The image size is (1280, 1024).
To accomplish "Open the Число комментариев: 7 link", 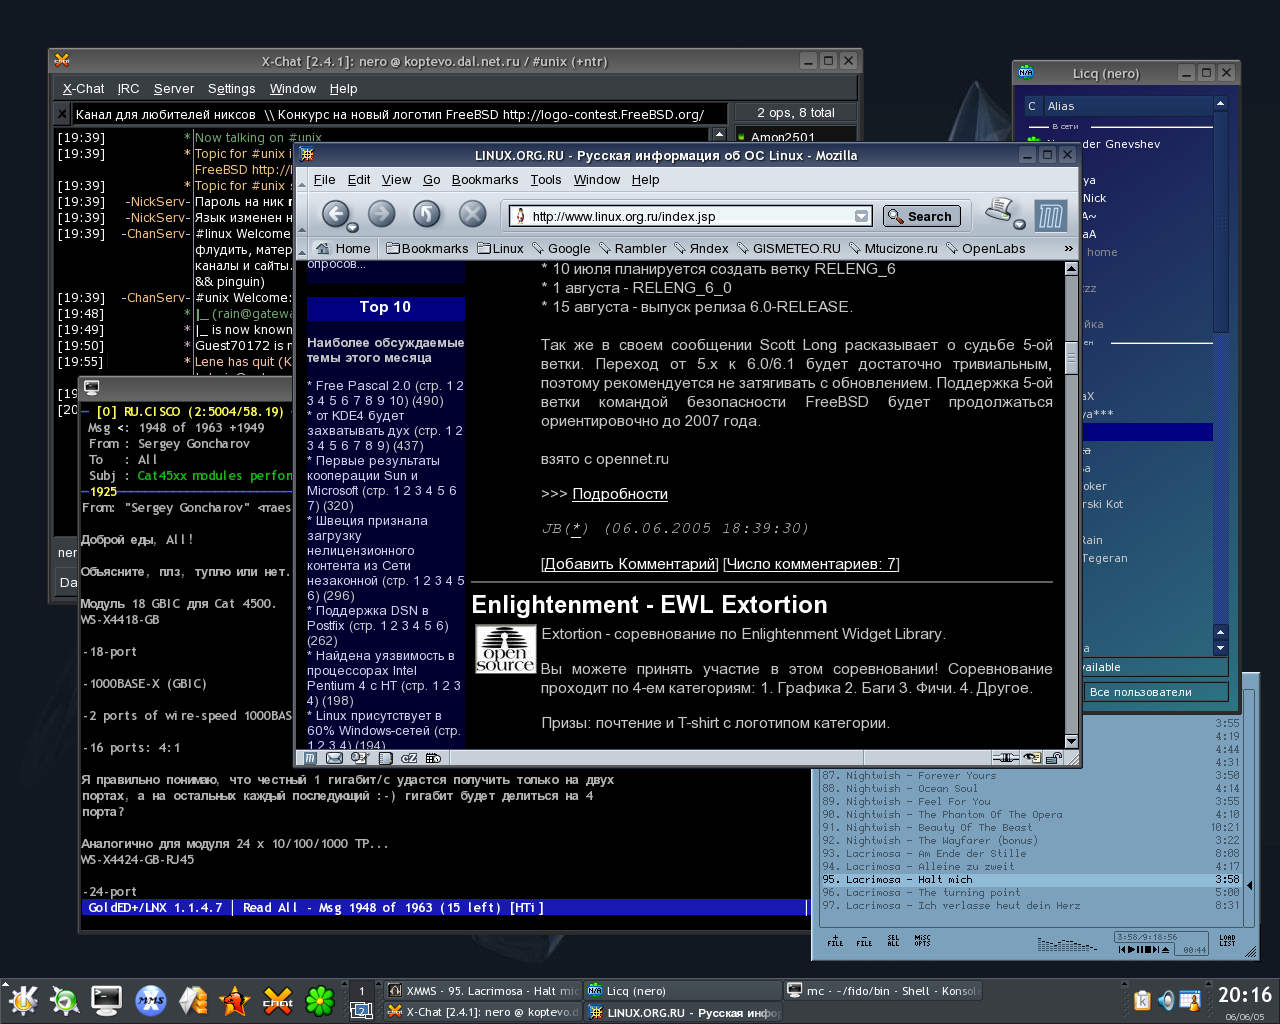I will point(811,564).
